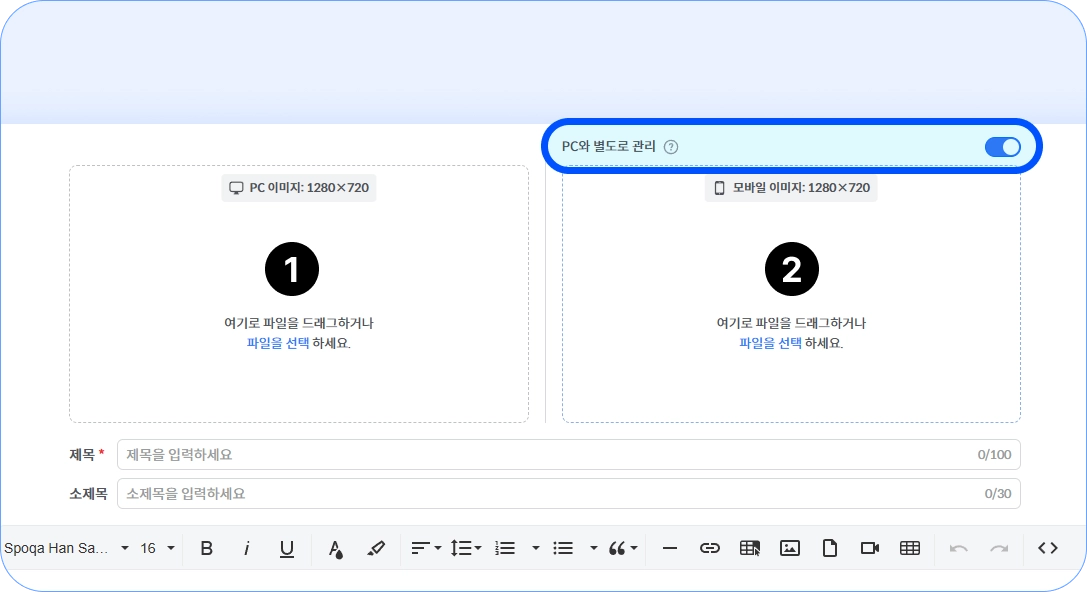Viewport: 1087px width, 592px height.
Task: Apply italic formatting
Action: (x=246, y=548)
